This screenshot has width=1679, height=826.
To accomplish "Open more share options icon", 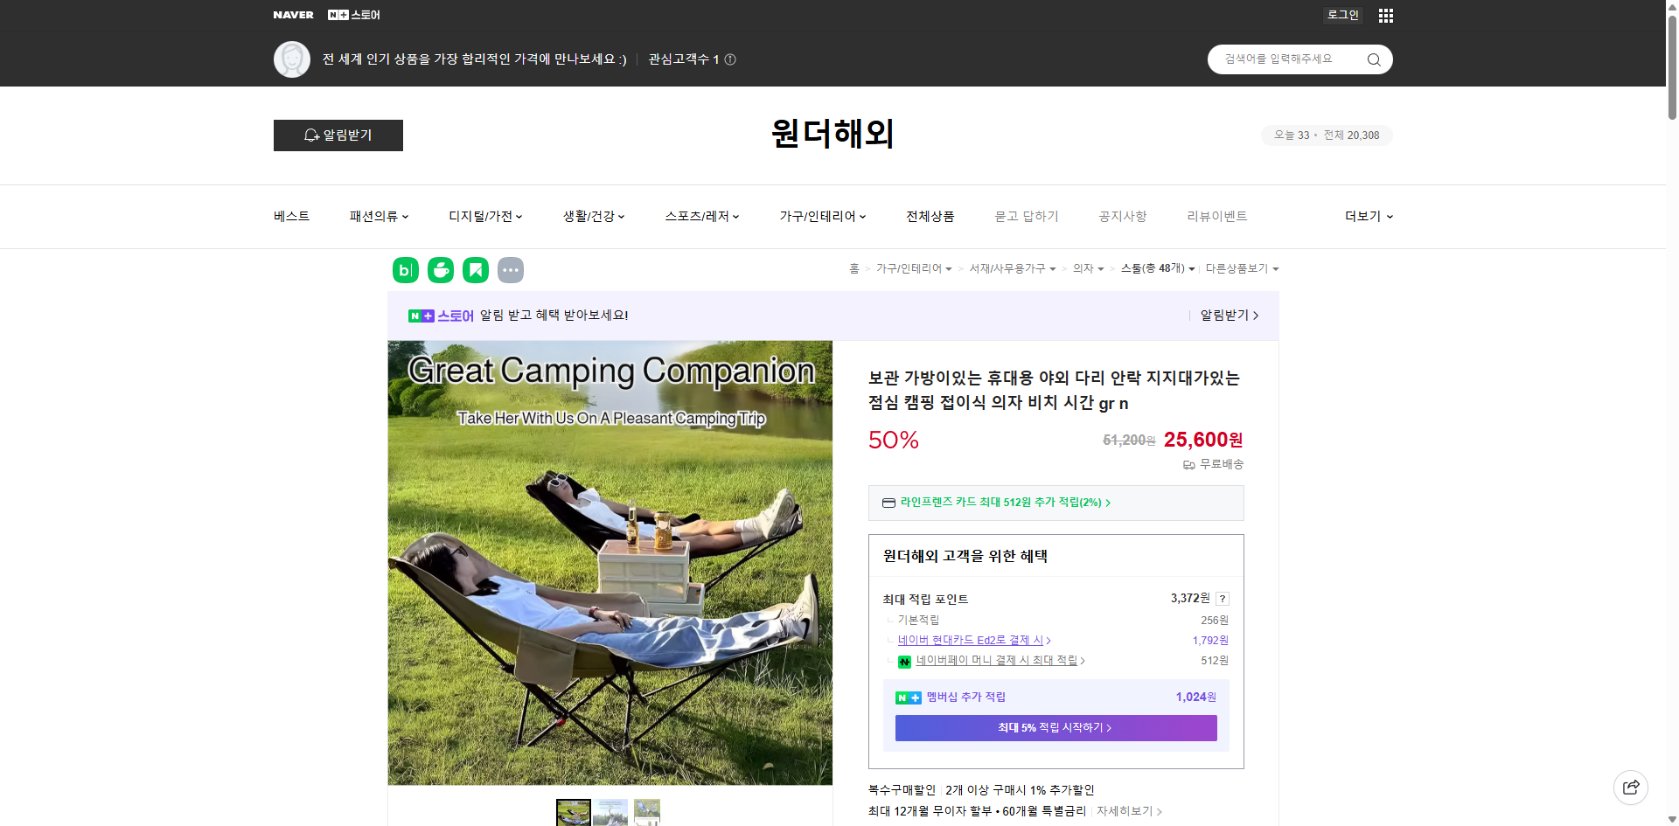I will (510, 270).
